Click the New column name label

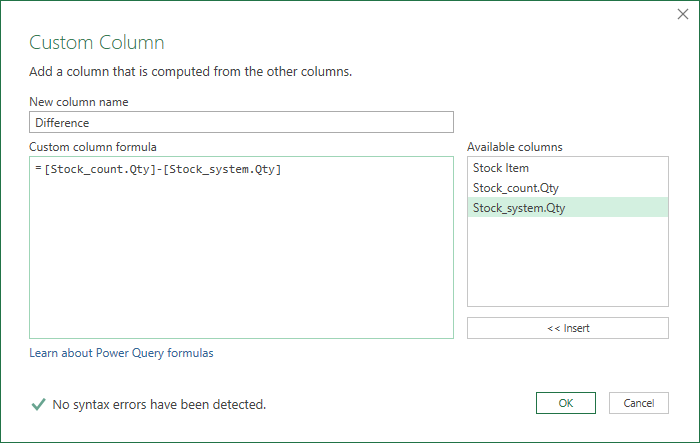pyautogui.click(x=79, y=102)
